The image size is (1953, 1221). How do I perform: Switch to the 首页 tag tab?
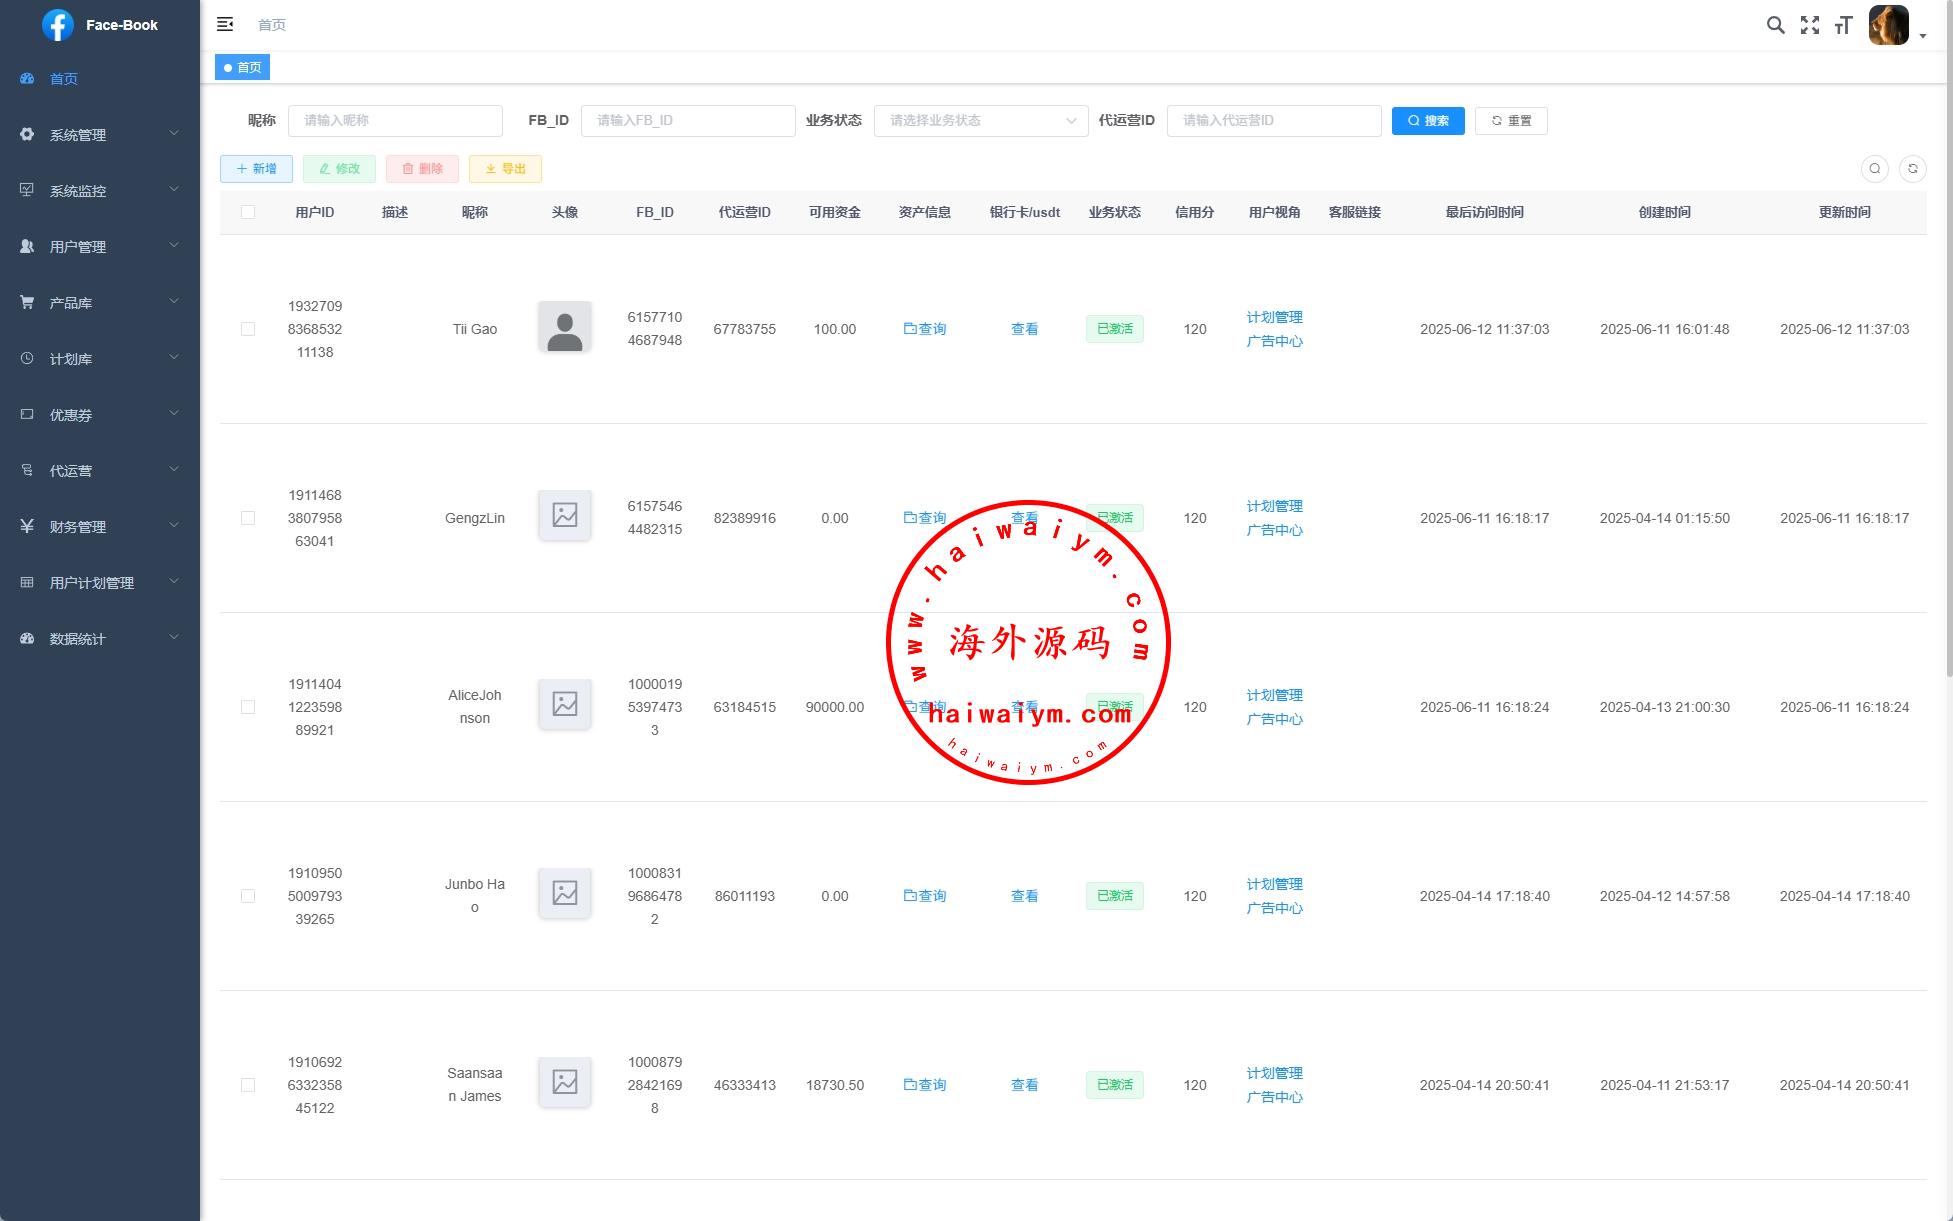pos(243,68)
